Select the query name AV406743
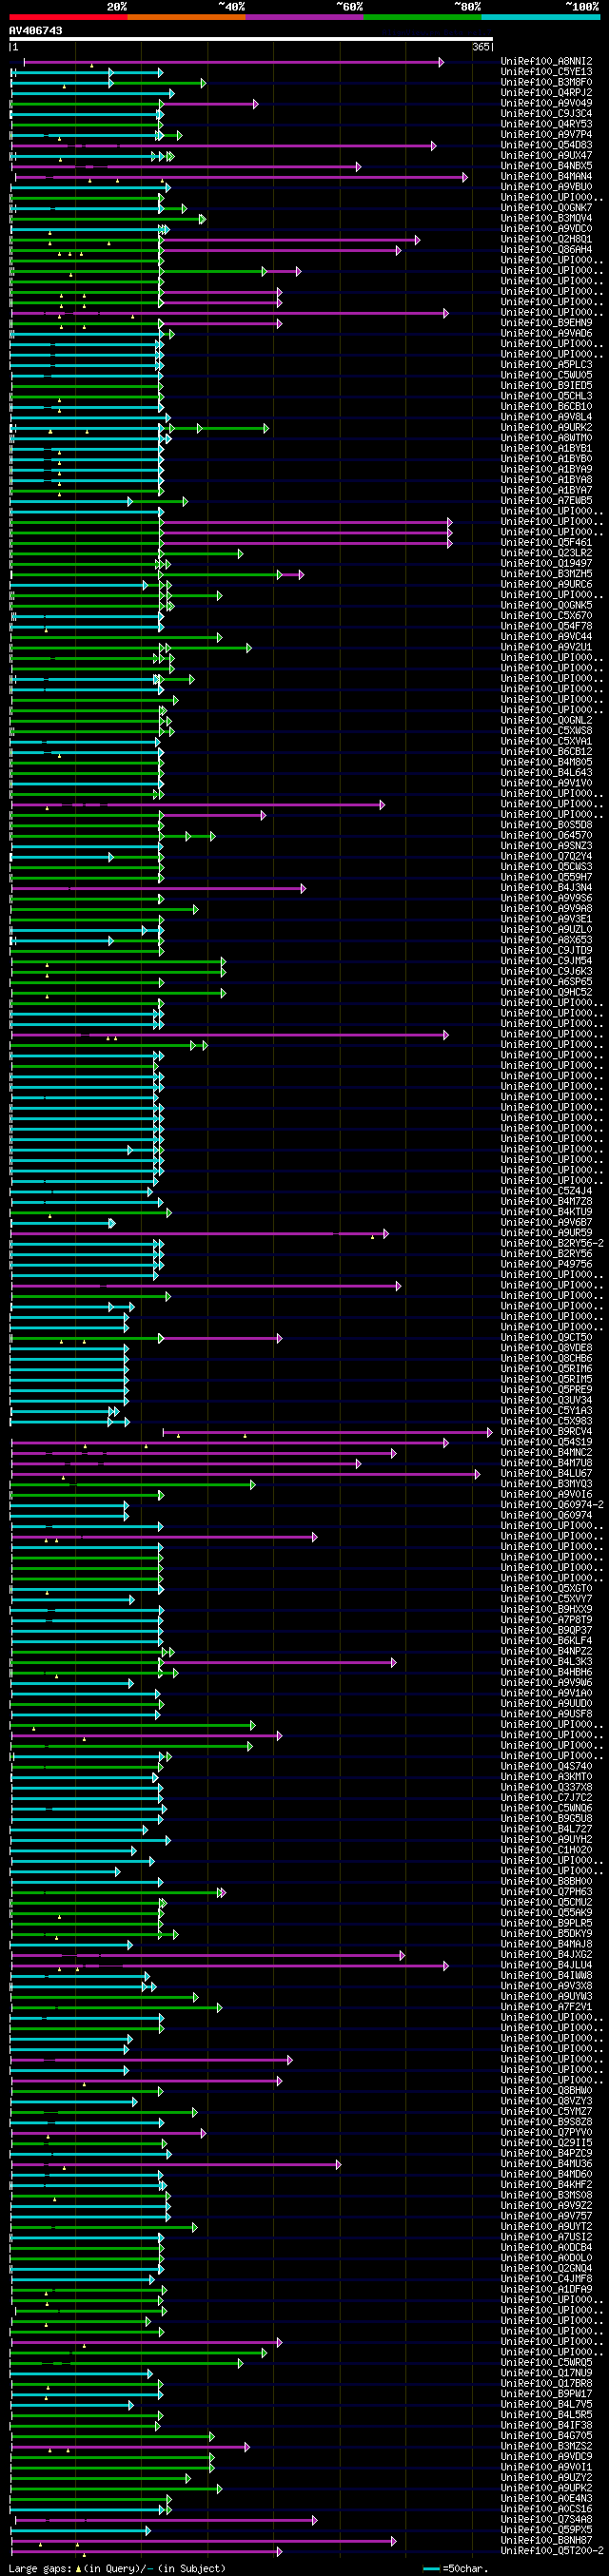Viewport: 609px width, 2576px height. (x=36, y=31)
